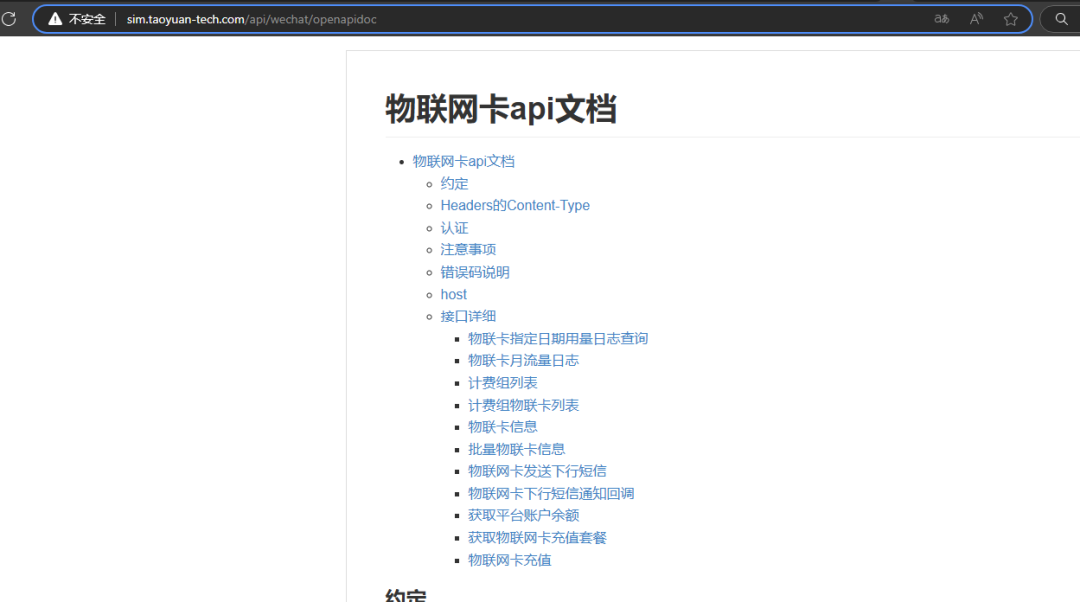Click the browser reload page icon
This screenshot has height=602, width=1080.
click(9, 19)
